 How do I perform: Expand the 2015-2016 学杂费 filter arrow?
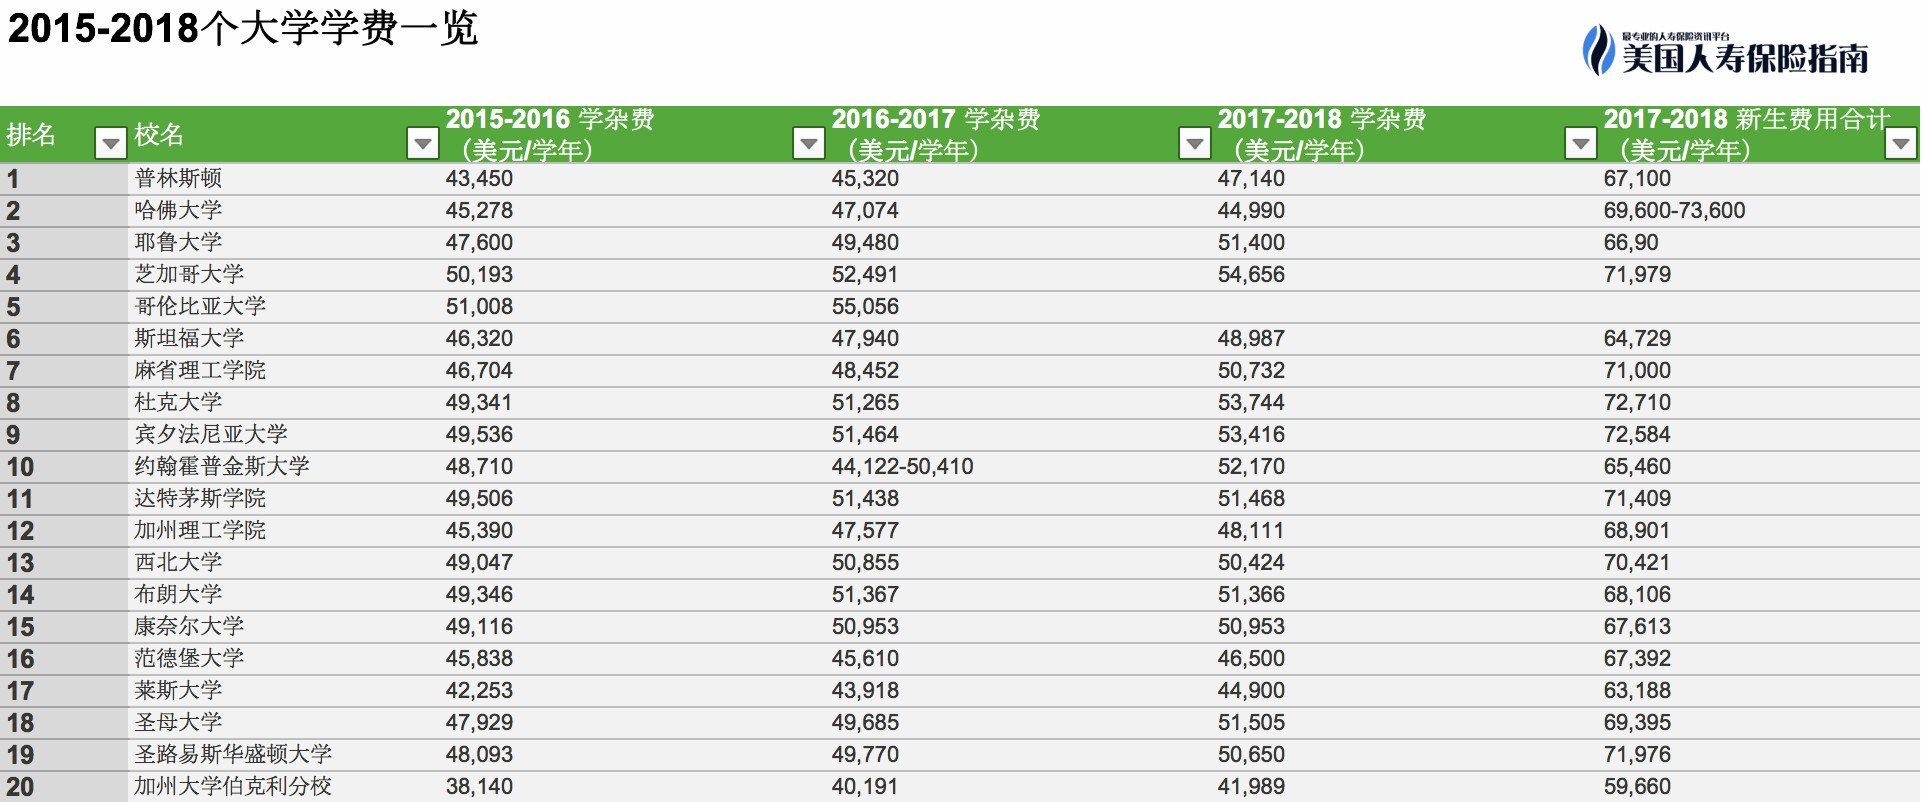coord(808,143)
